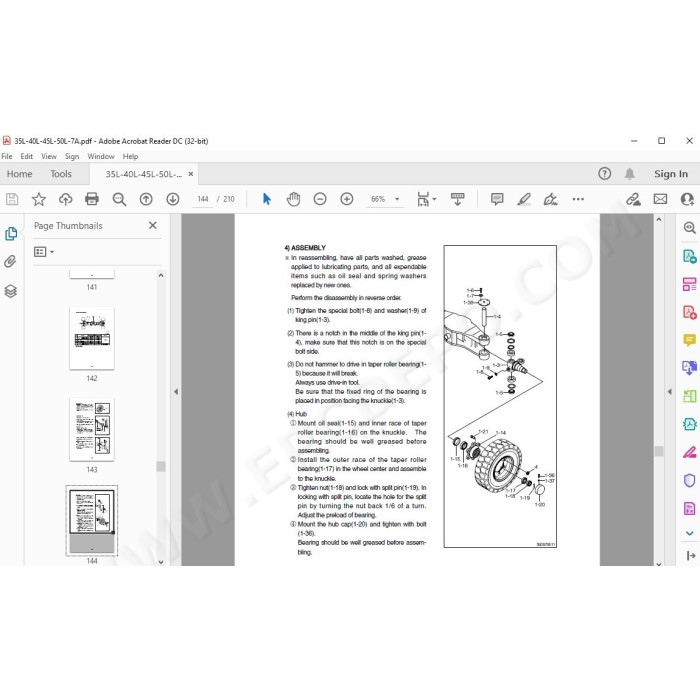The height and width of the screenshot is (700, 700).
Task: Select the page 142 thumbnail
Action: pyautogui.click(x=92, y=338)
